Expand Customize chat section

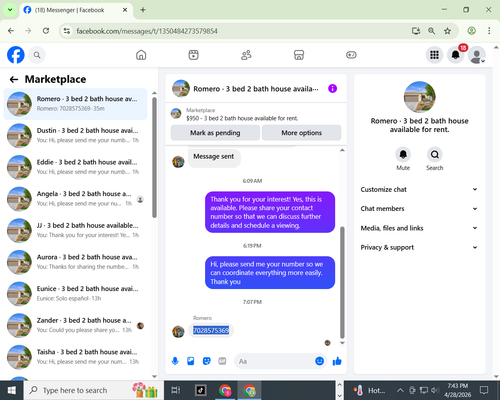tap(419, 189)
